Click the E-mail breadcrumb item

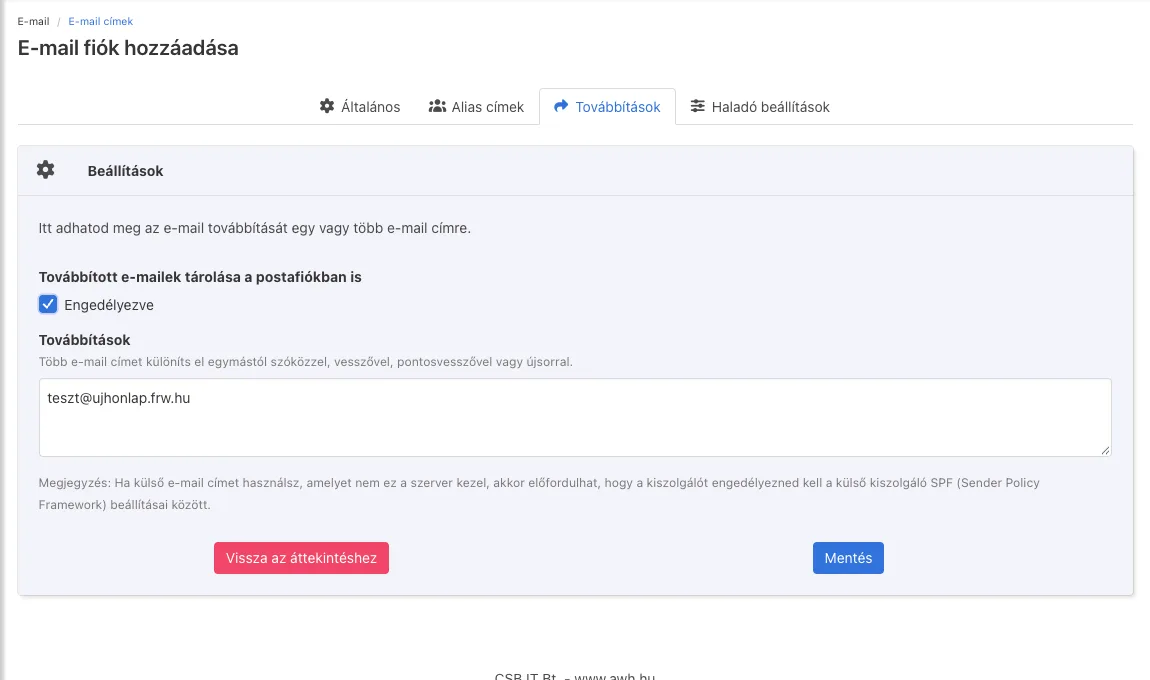click(34, 21)
